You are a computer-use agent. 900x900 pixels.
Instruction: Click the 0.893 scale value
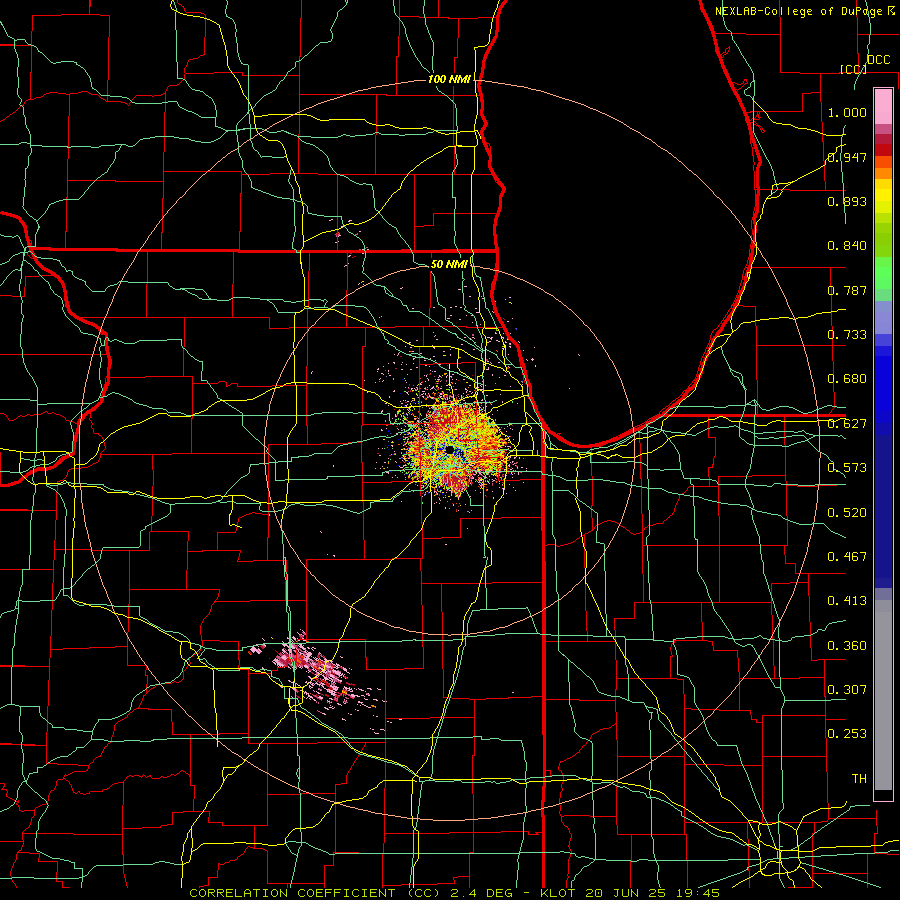click(847, 201)
